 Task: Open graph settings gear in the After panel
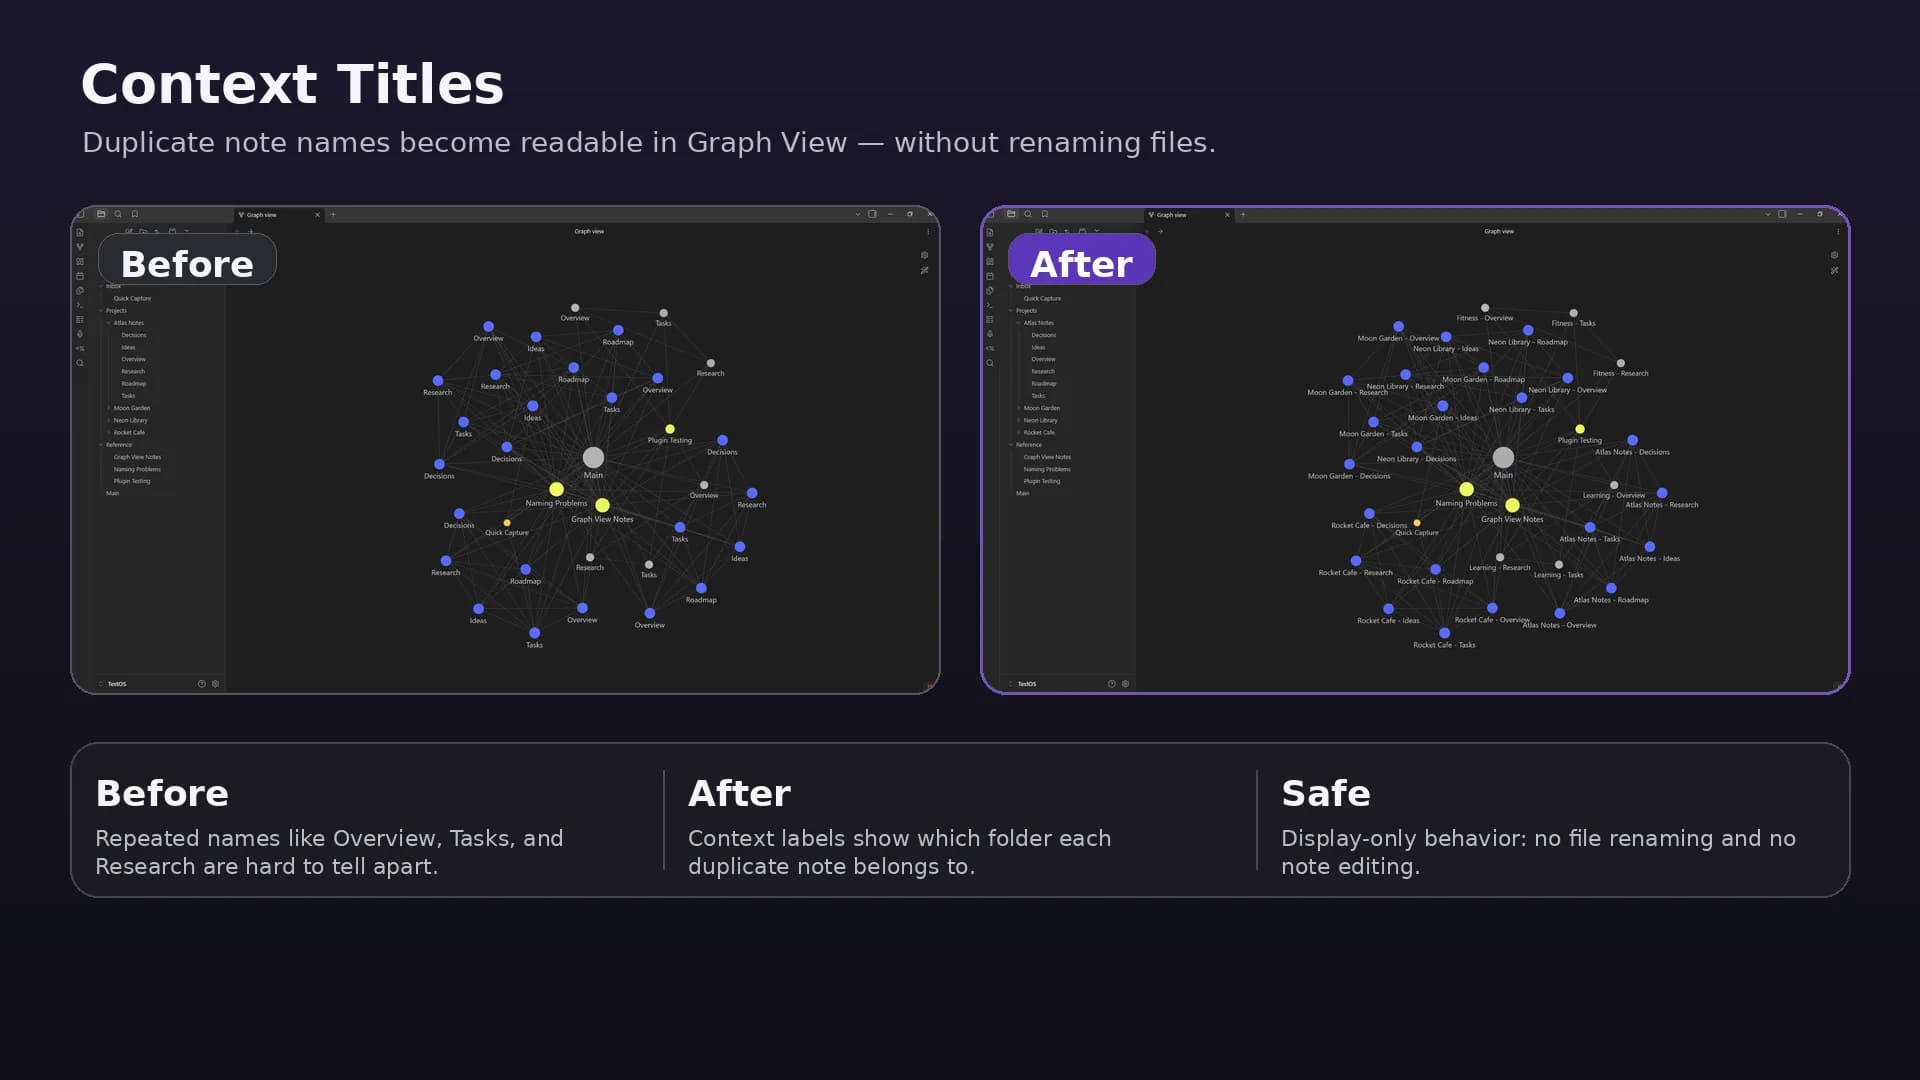(1834, 255)
